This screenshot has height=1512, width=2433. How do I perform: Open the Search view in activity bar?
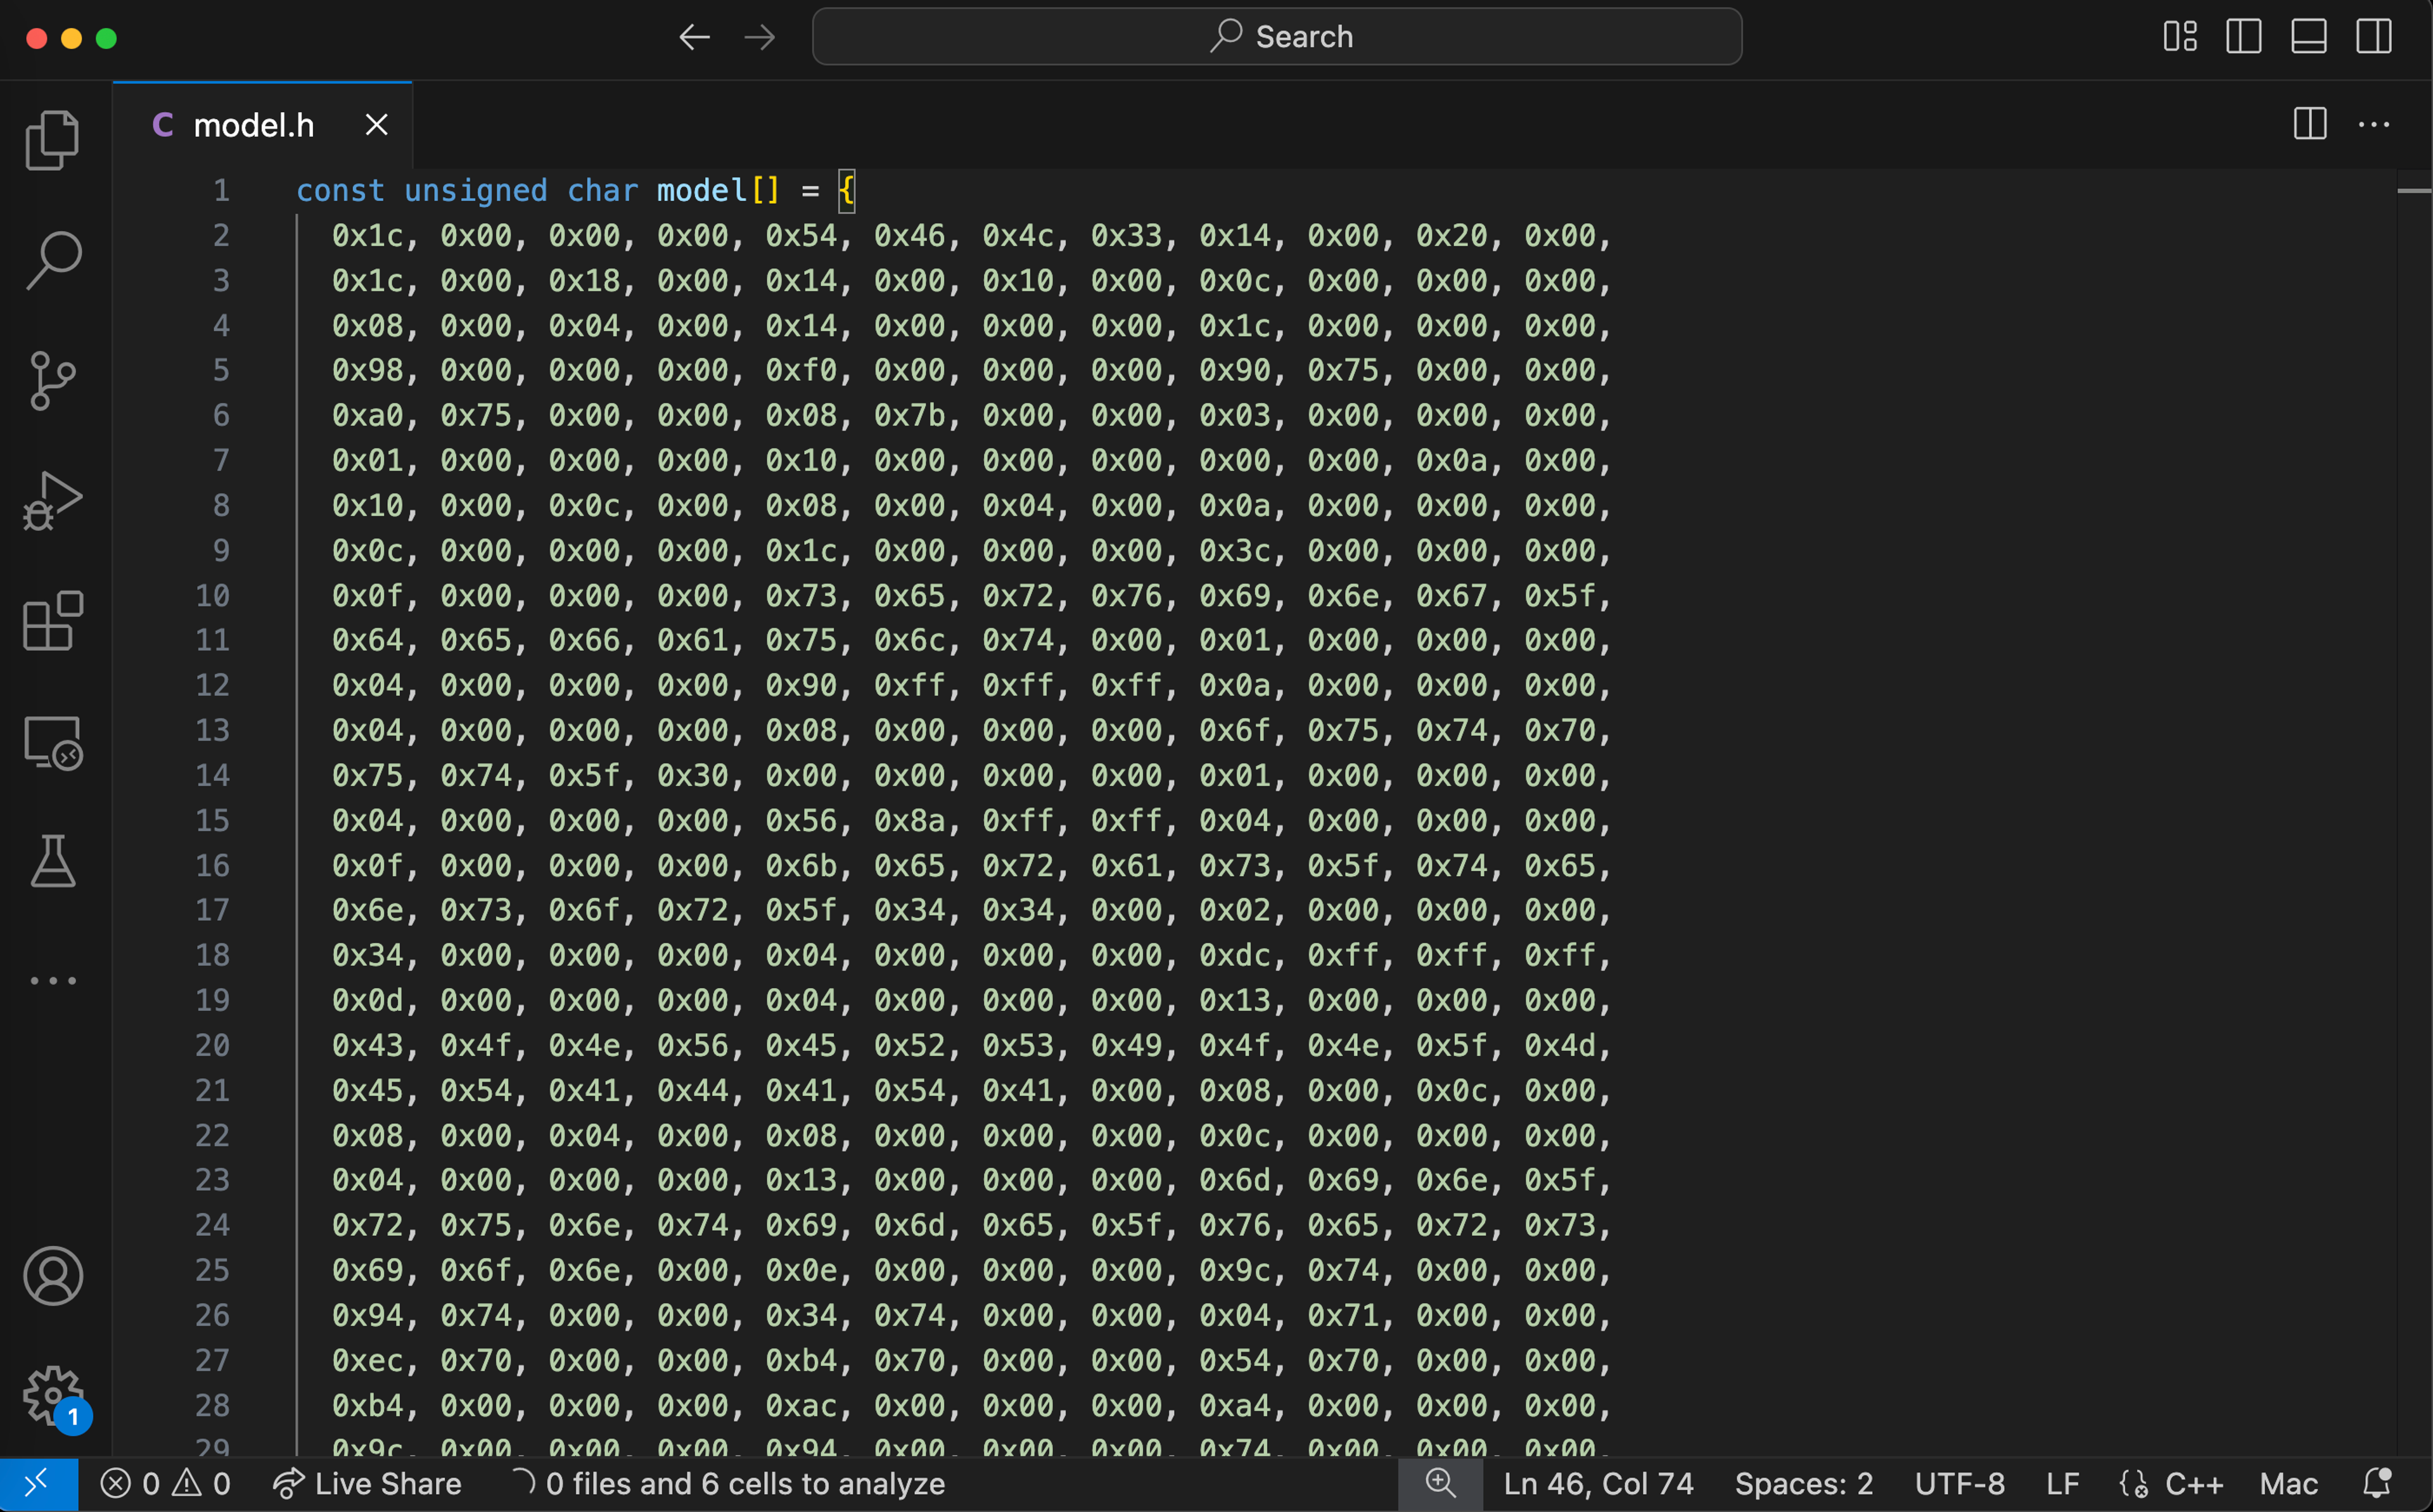click(52, 260)
